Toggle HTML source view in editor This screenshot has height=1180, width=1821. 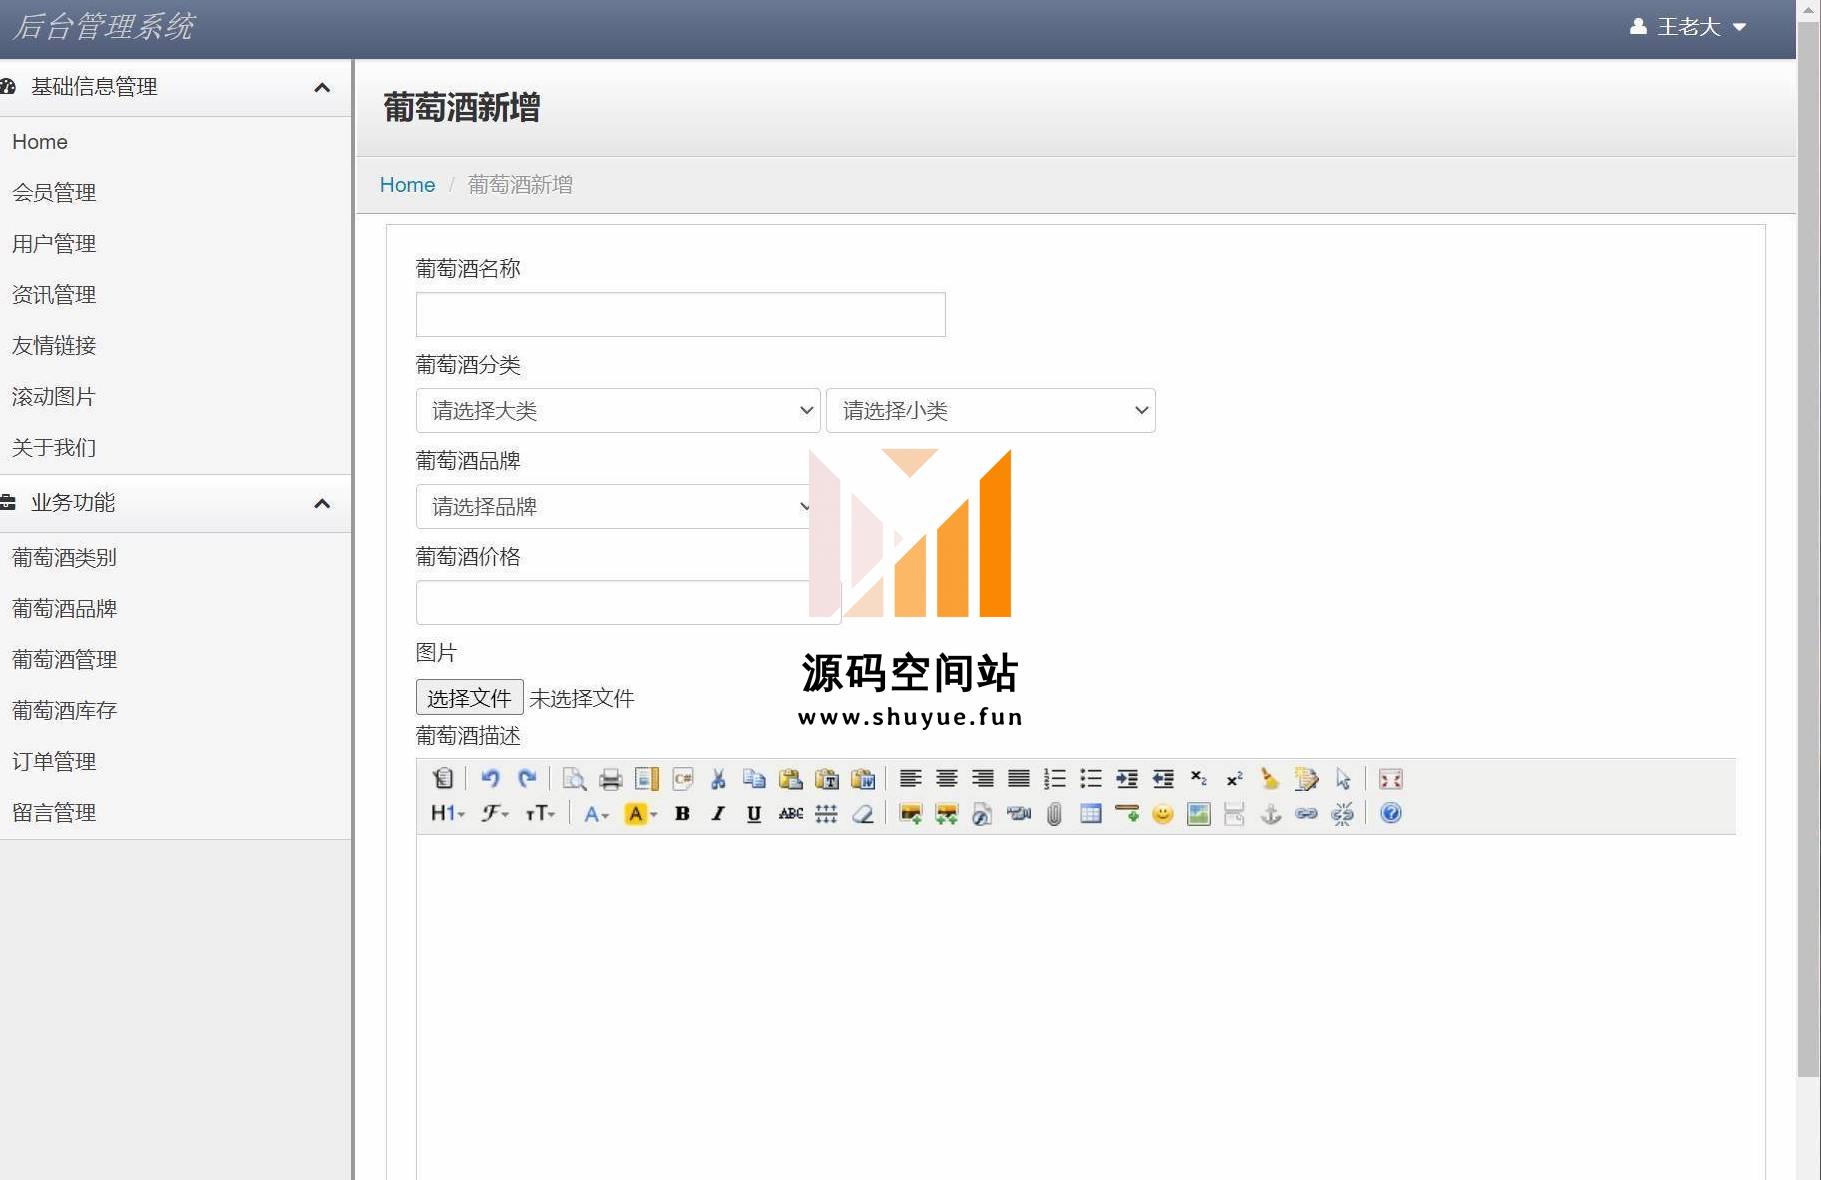(443, 779)
